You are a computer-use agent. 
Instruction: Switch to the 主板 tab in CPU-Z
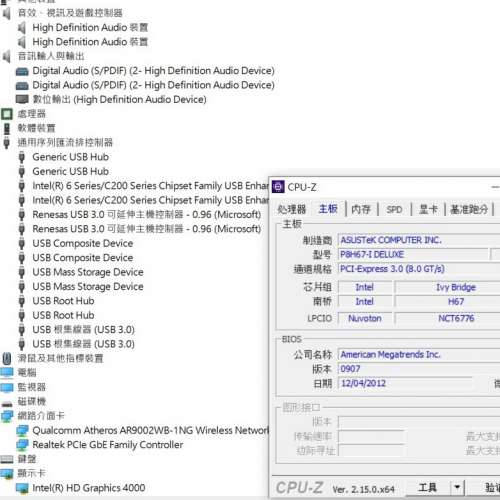(328, 209)
